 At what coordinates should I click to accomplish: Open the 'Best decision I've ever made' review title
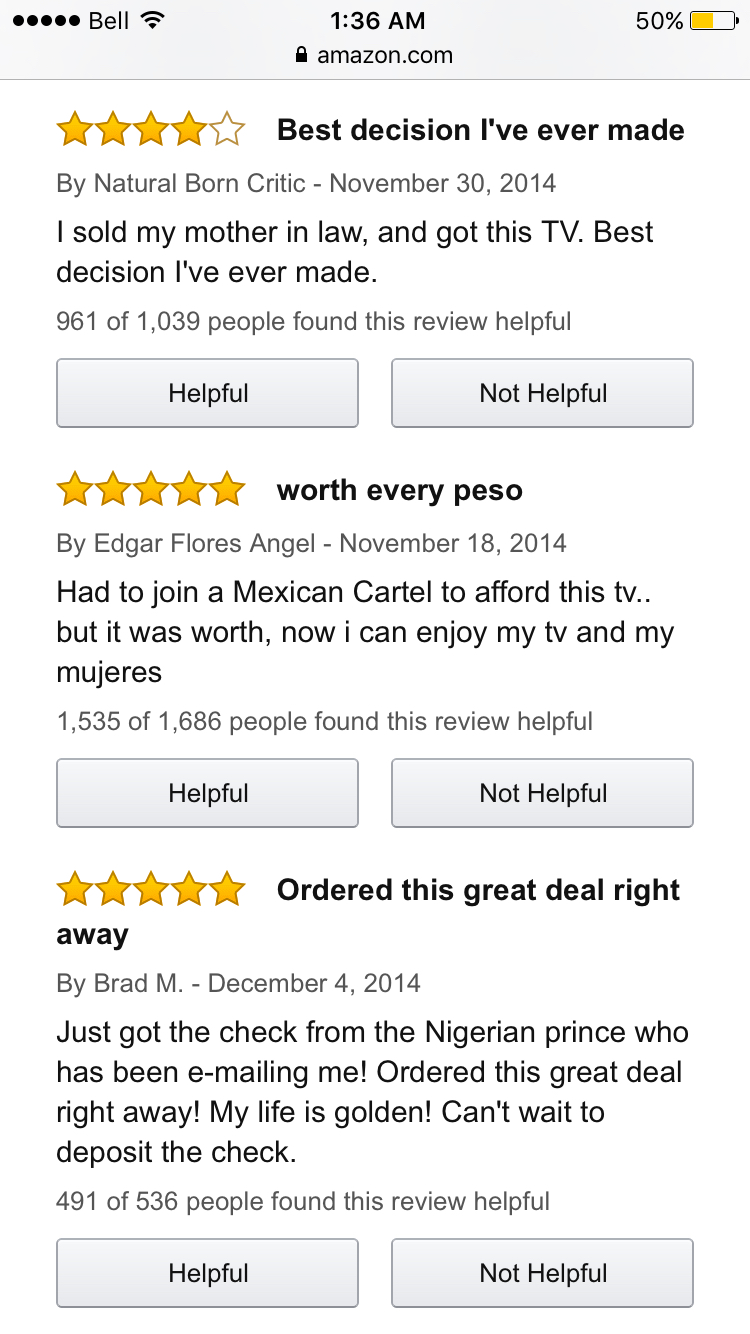coord(481,130)
